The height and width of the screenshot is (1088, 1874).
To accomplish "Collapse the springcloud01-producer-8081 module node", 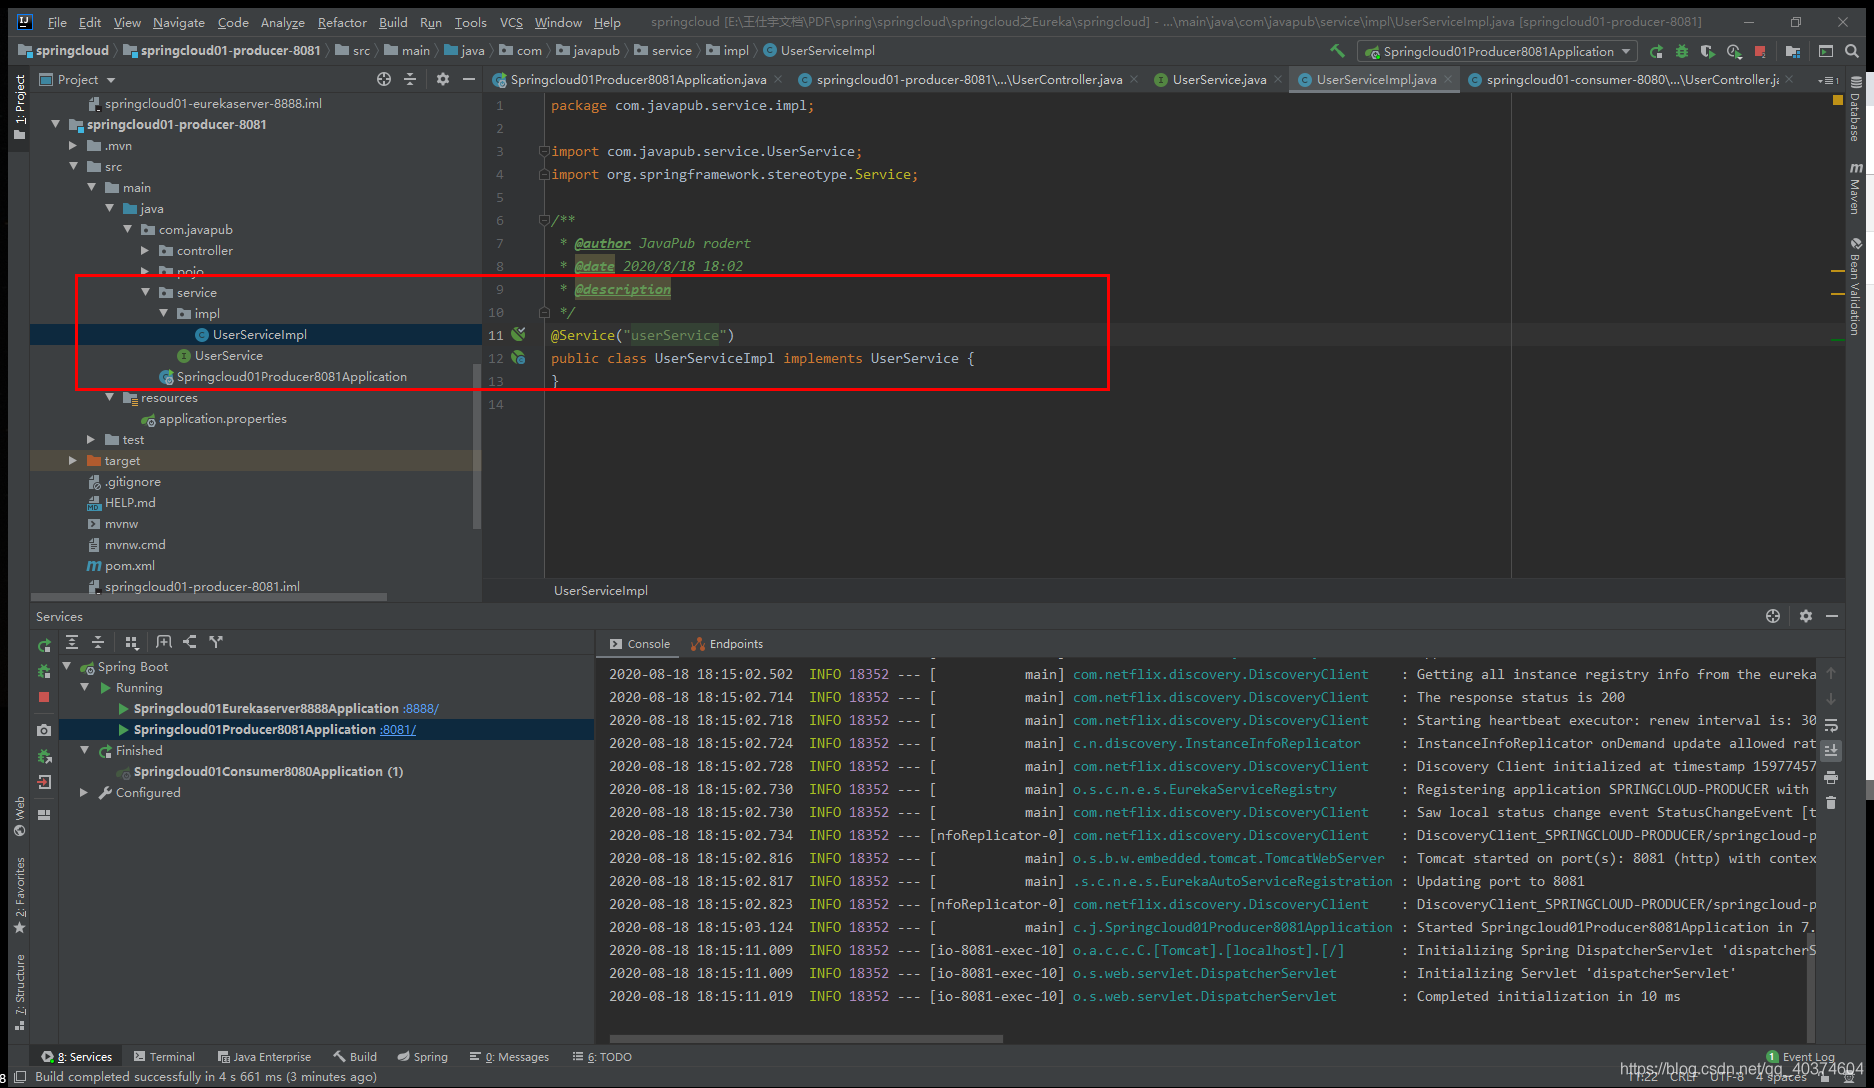I will coord(56,124).
